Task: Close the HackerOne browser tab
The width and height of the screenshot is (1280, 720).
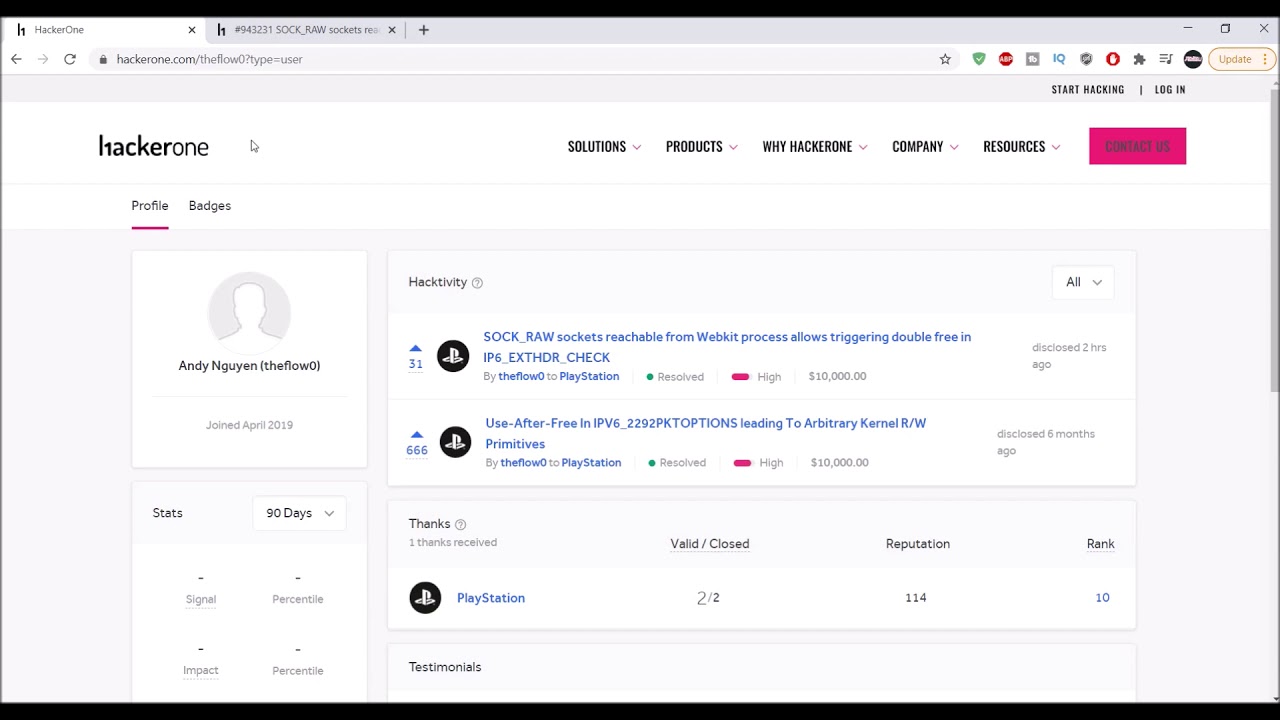Action: (192, 30)
